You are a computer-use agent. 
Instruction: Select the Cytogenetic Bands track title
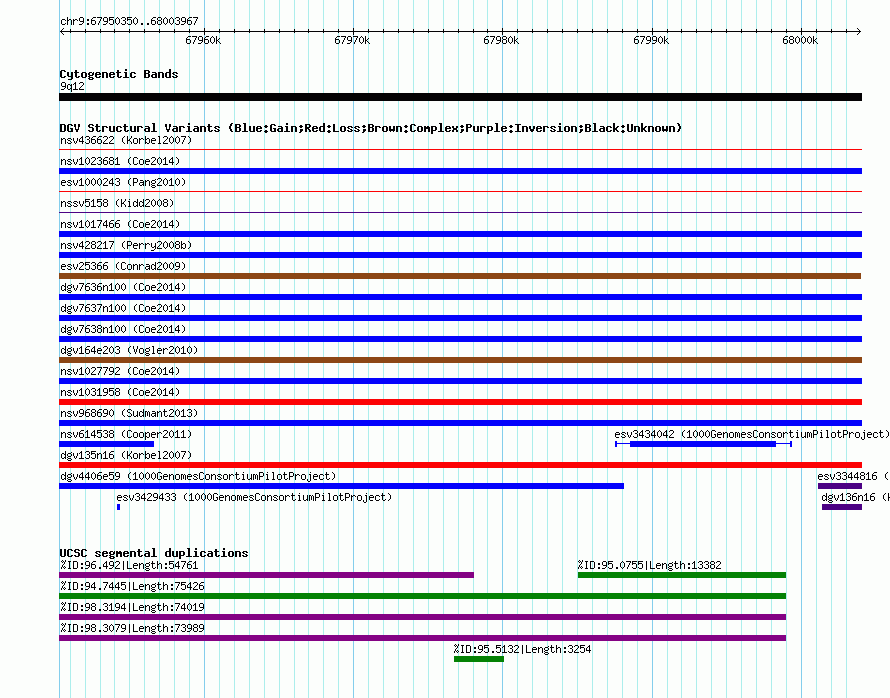[x=119, y=74]
